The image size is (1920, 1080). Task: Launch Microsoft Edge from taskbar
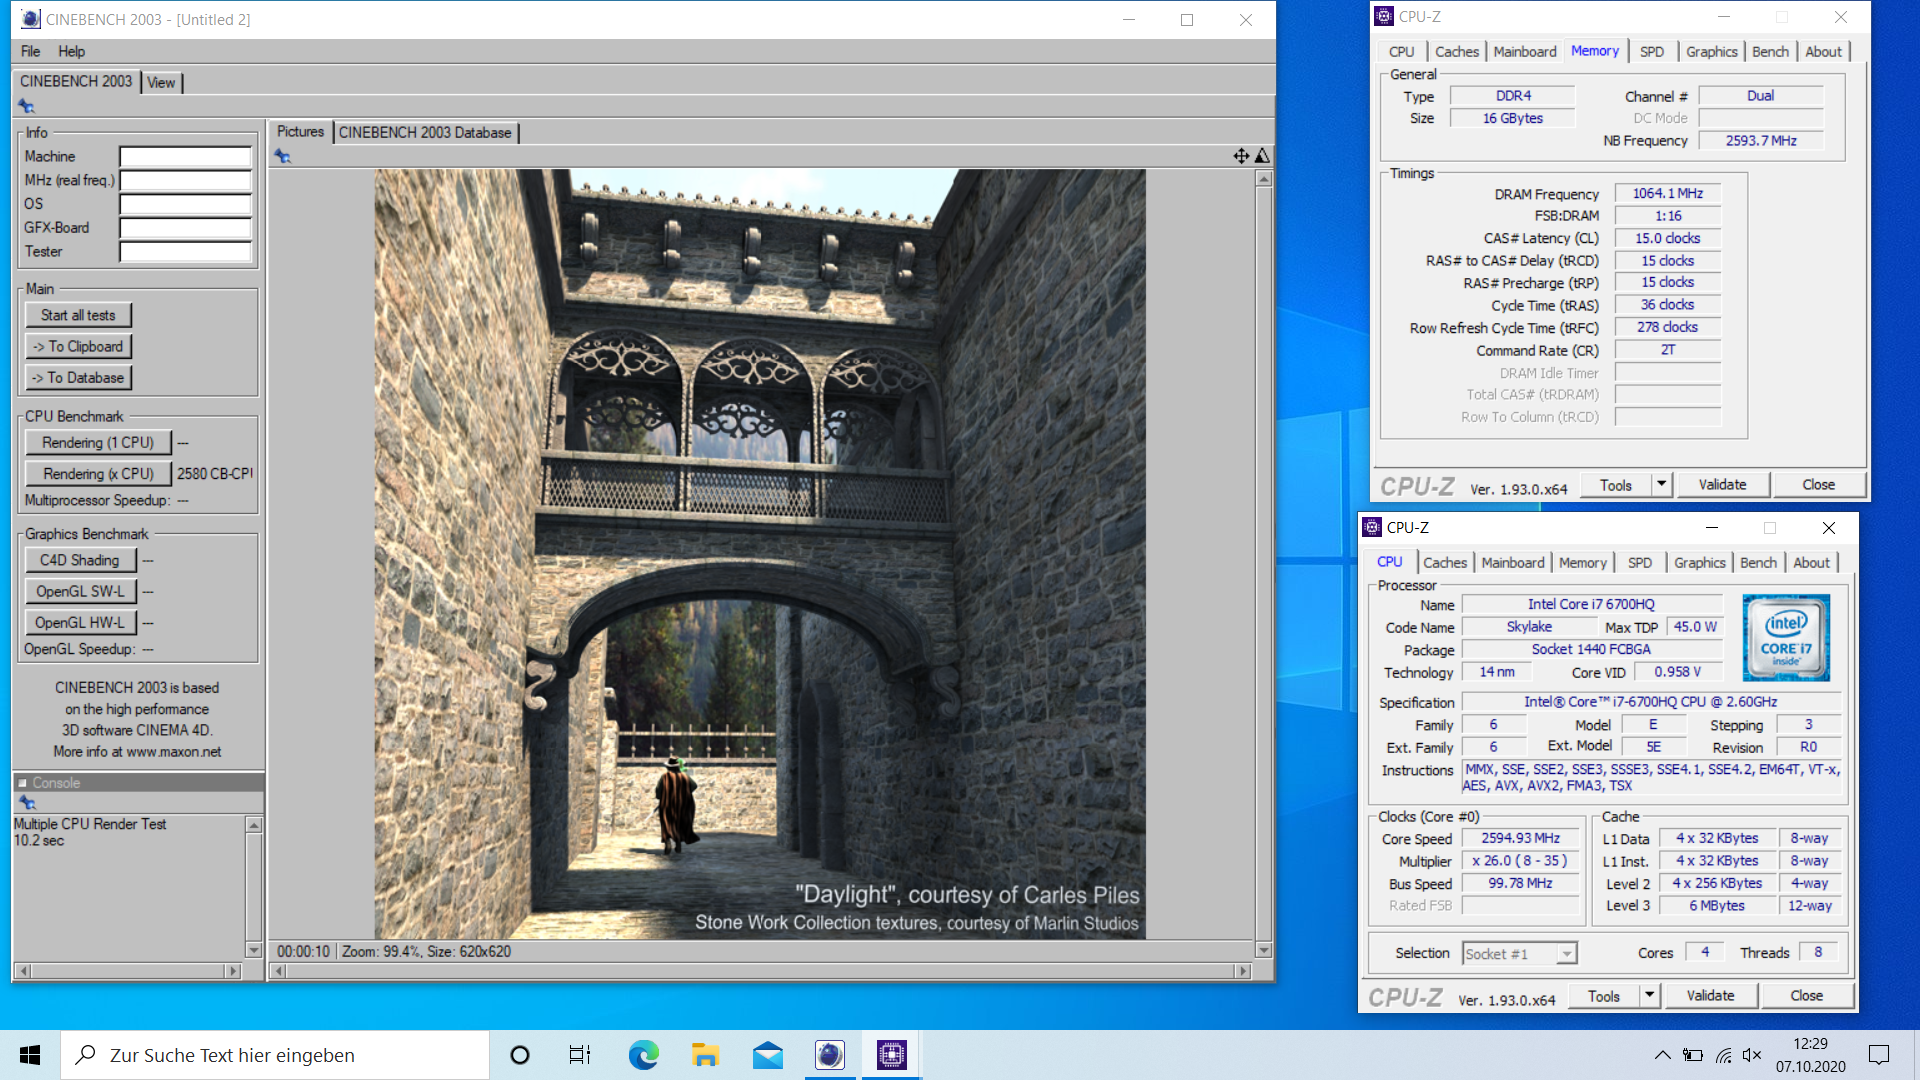point(643,1055)
